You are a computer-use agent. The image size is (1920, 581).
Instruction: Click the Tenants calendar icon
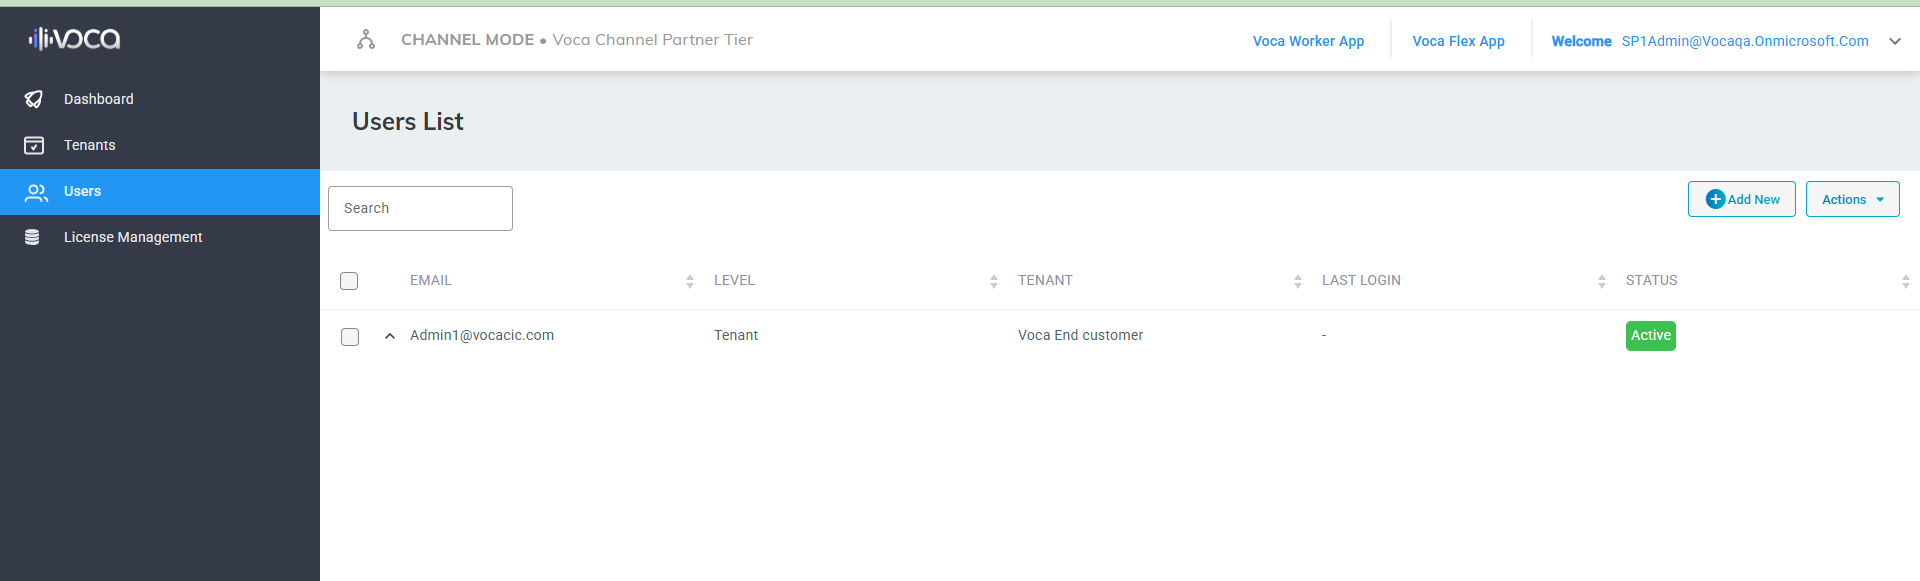coord(34,145)
